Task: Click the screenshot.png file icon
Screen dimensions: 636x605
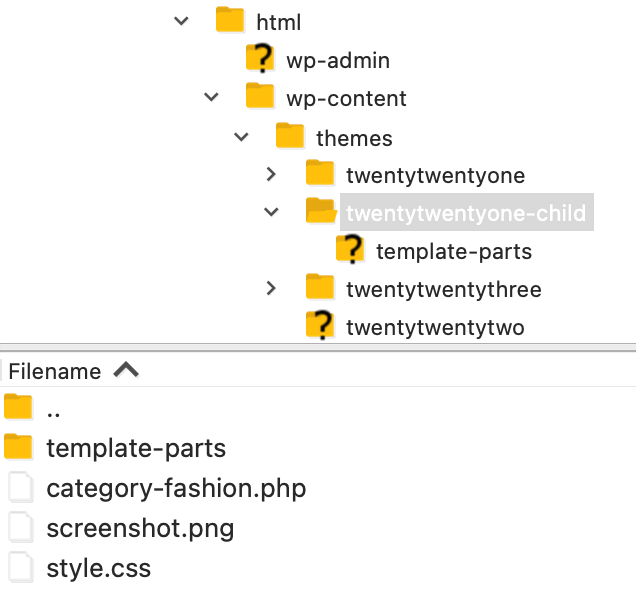Action: click(19, 528)
